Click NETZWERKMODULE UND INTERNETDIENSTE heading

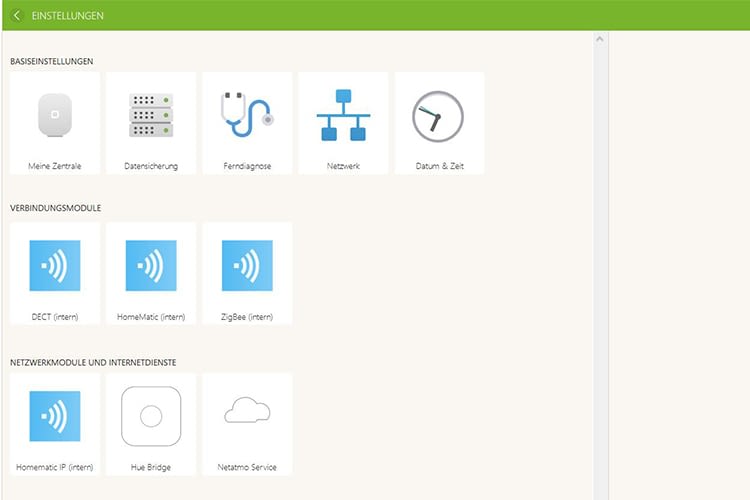tap(93, 363)
